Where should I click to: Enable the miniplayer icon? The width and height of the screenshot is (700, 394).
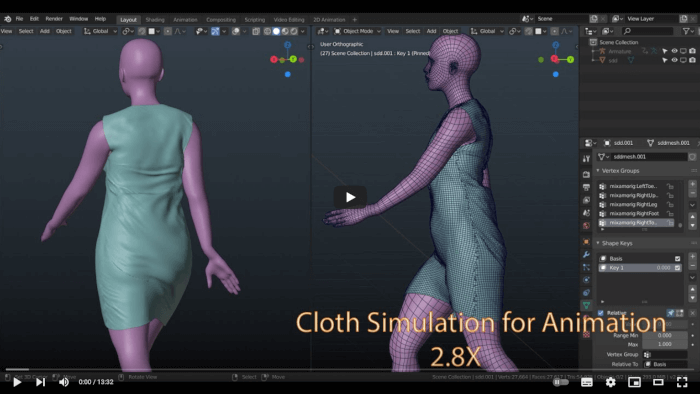pyautogui.click(x=634, y=382)
